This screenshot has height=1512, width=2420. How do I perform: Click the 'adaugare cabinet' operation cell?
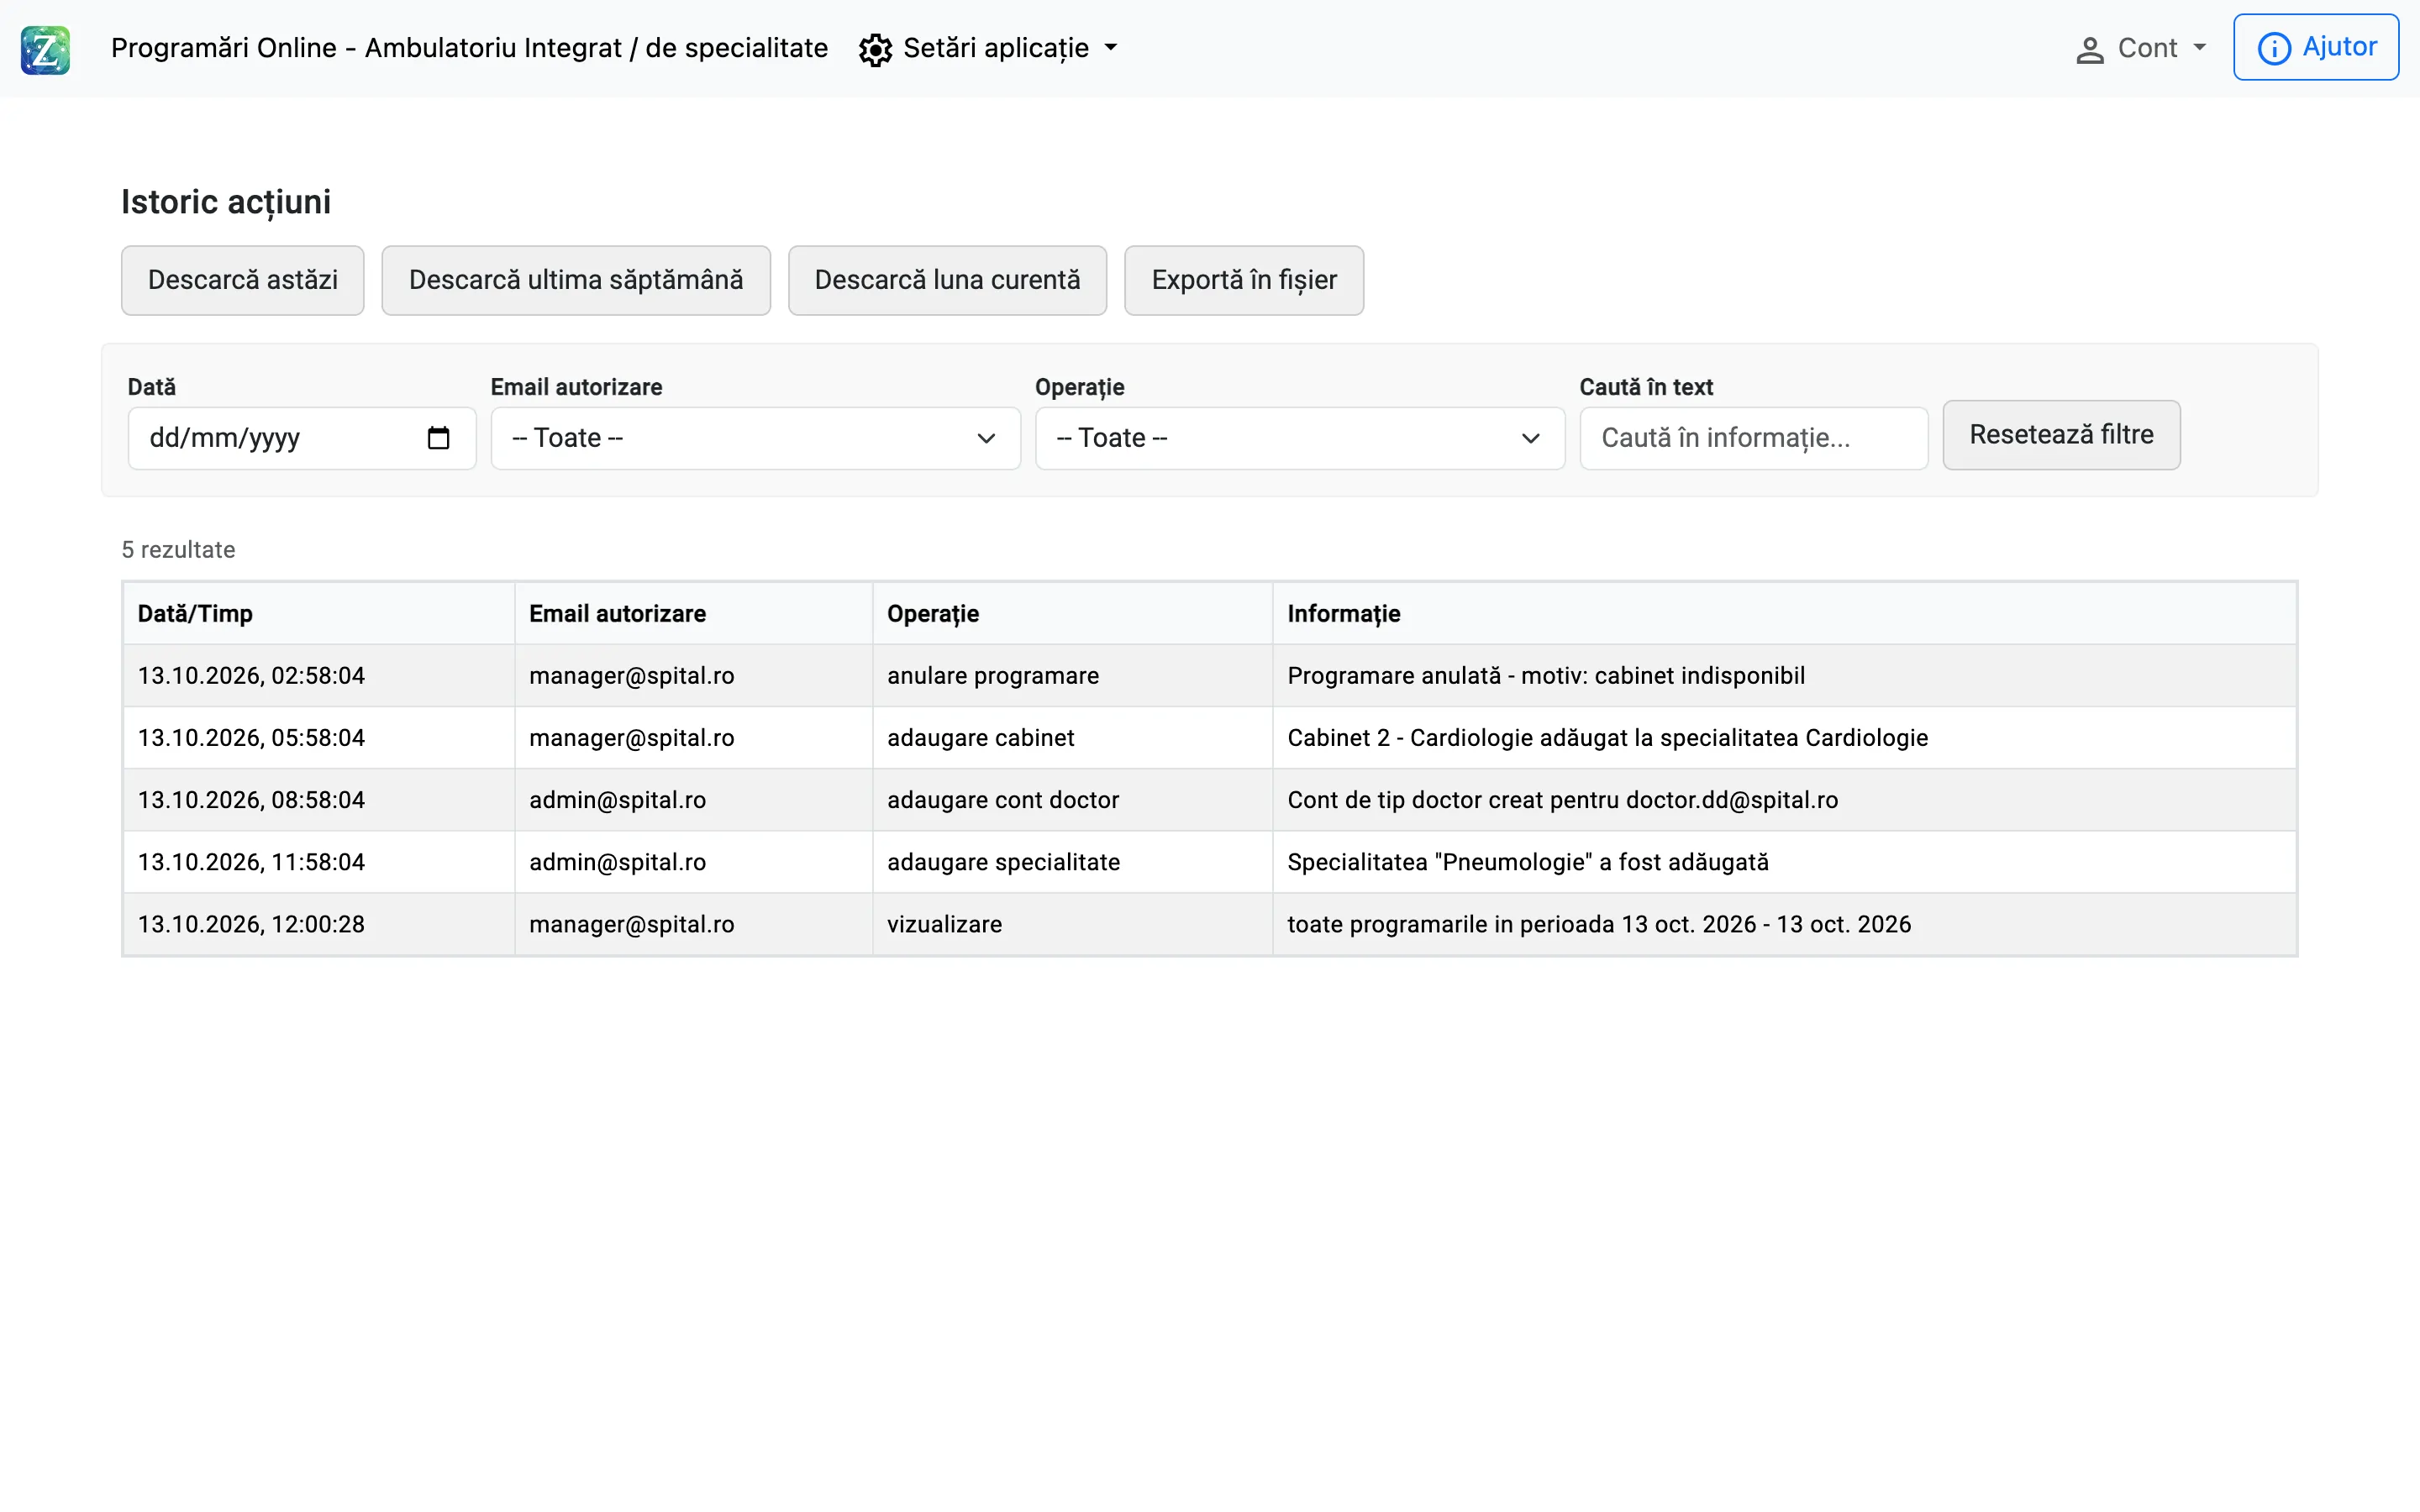point(1073,738)
